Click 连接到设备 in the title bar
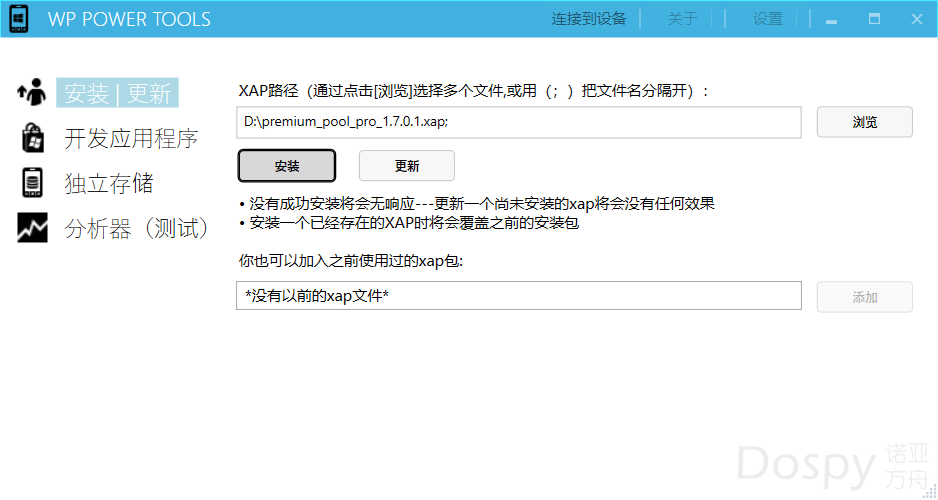 click(588, 19)
